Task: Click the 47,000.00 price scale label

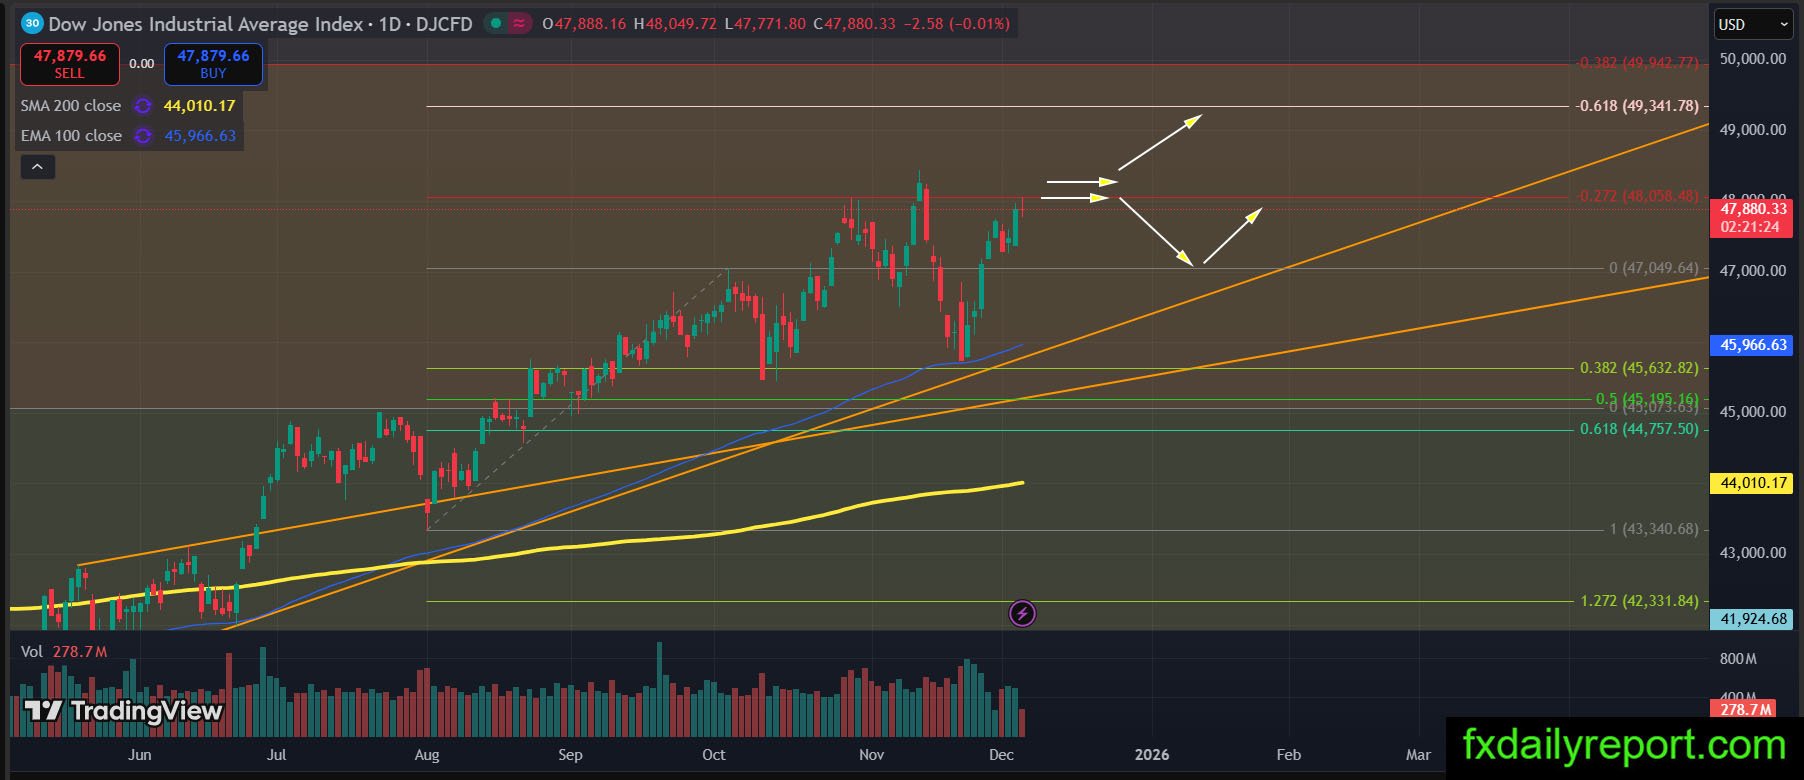Action: (1752, 271)
